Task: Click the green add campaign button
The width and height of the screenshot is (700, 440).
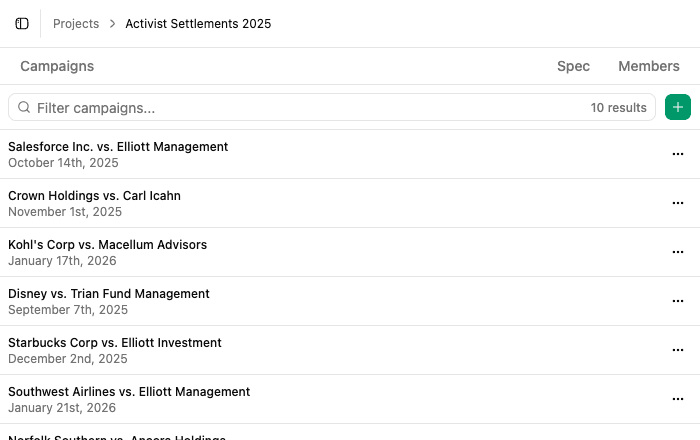Action: [x=678, y=107]
